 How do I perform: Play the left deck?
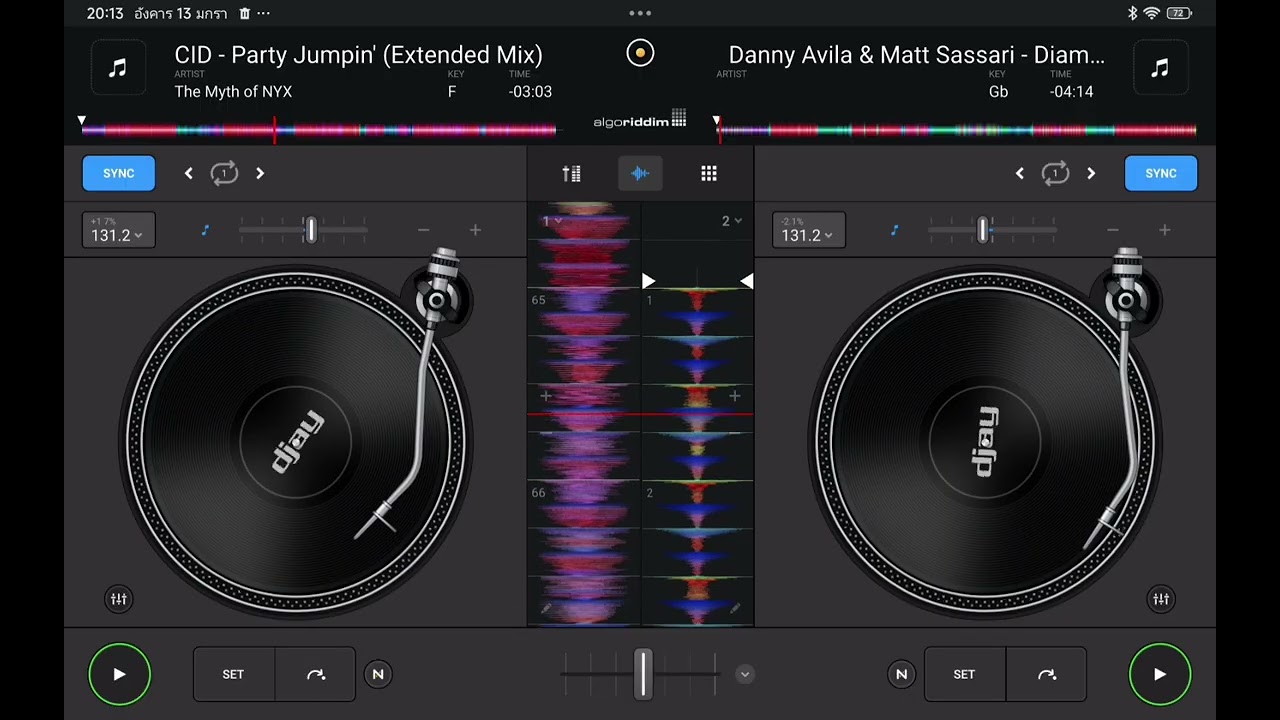point(119,674)
